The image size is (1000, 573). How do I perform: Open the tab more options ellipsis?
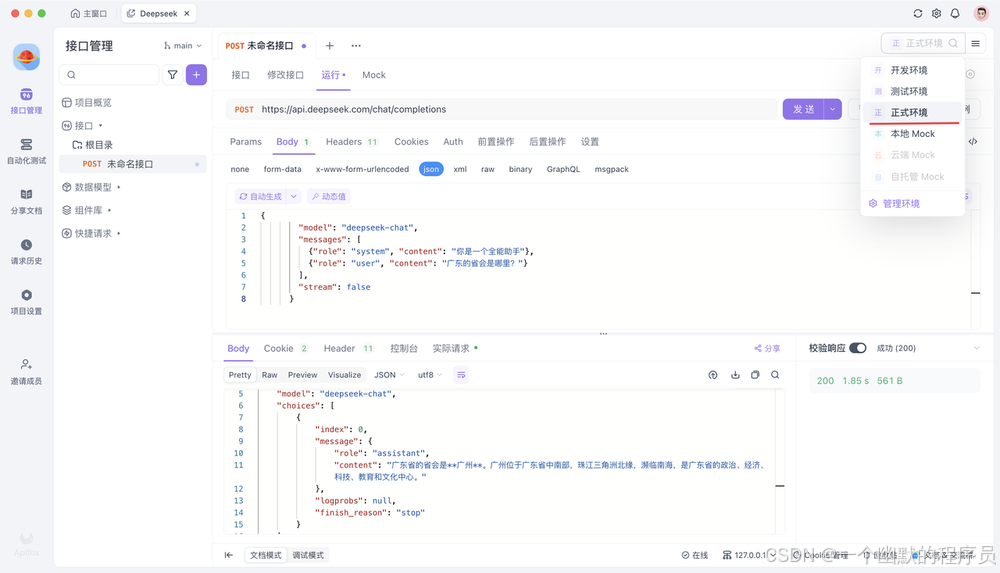[356, 45]
